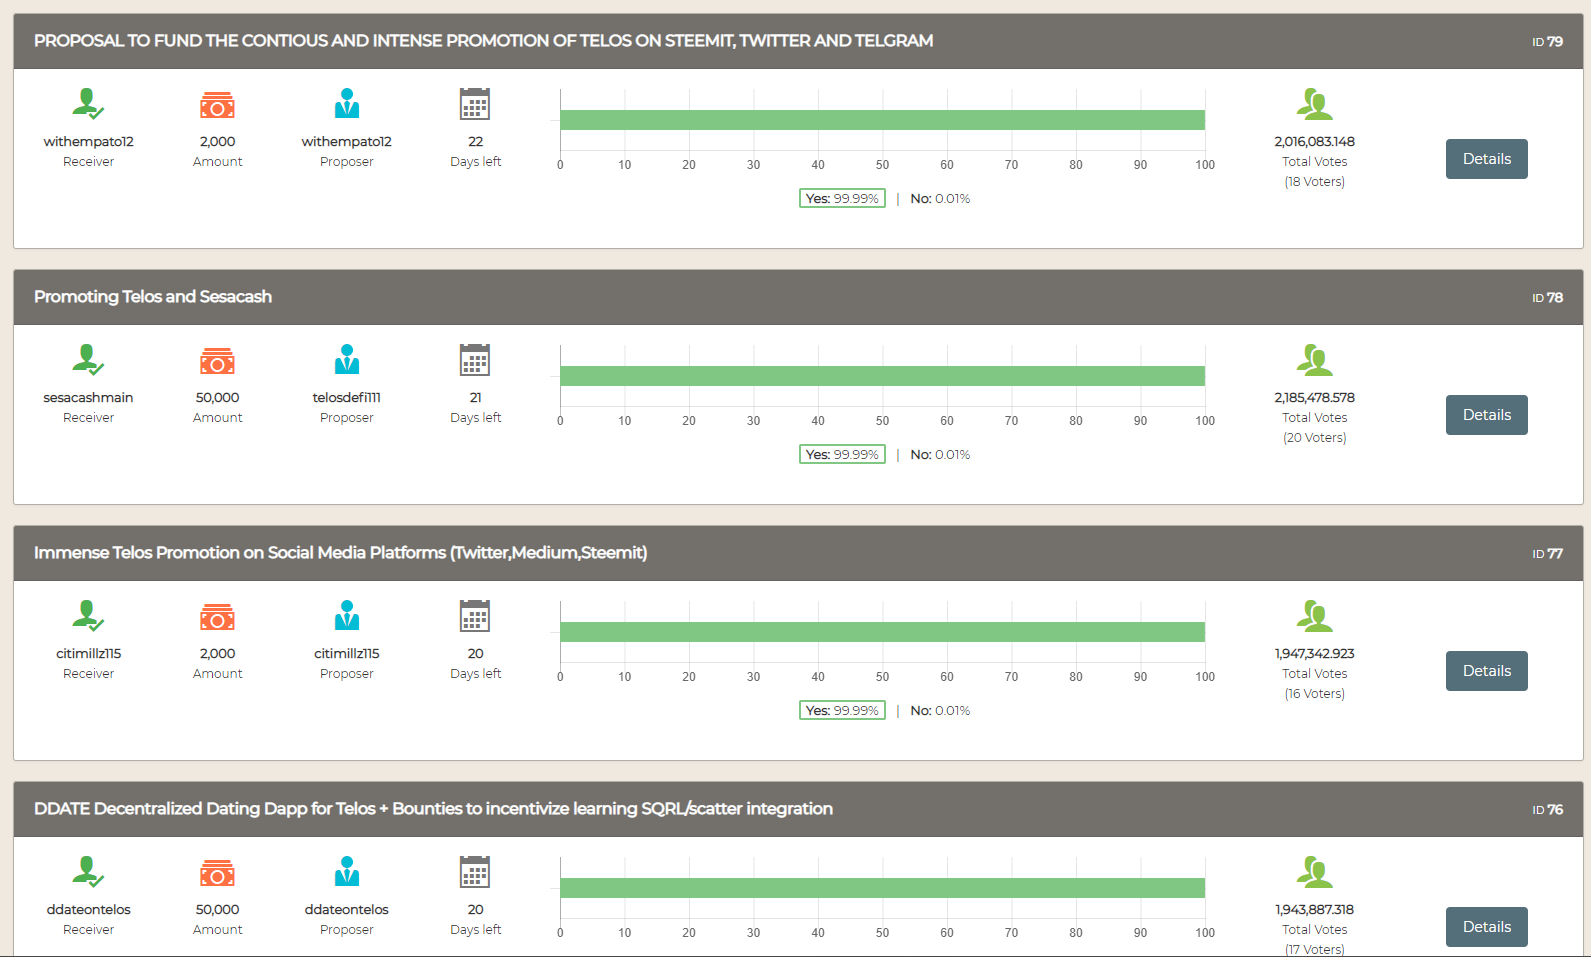Click amount icon in DDATE proposal
Image resolution: width=1591 pixels, height=957 pixels.
[x=217, y=873]
